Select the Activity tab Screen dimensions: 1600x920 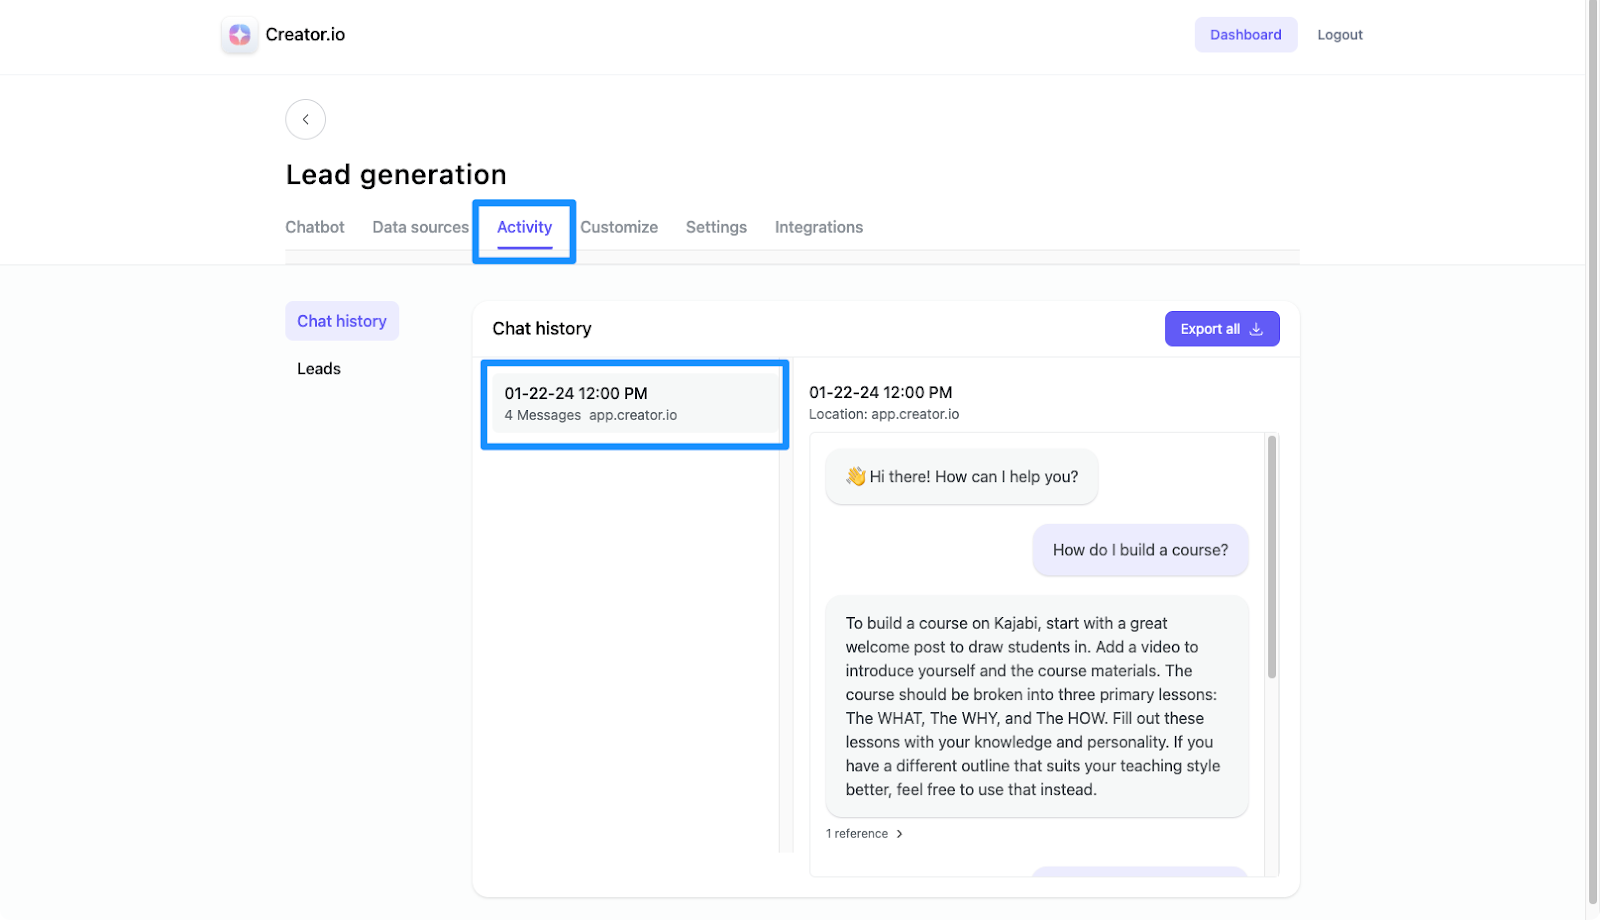(x=524, y=227)
